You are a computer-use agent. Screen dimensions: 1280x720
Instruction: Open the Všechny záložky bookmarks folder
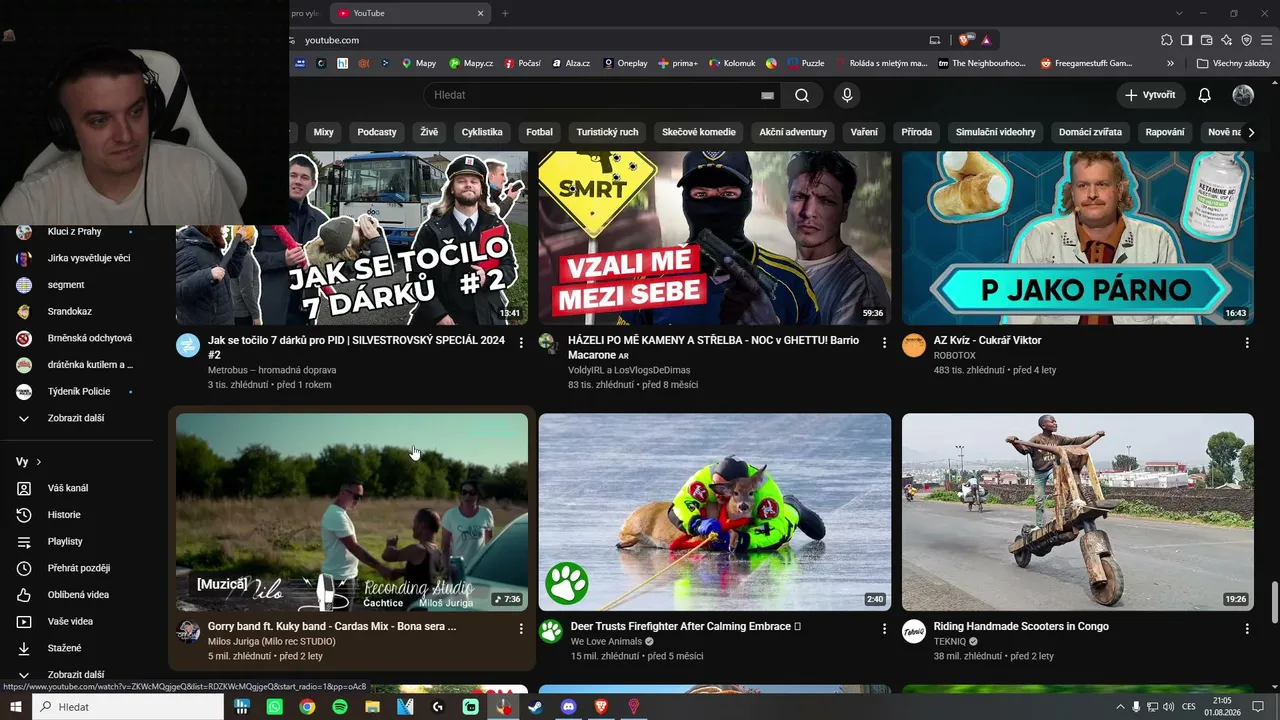(1233, 63)
